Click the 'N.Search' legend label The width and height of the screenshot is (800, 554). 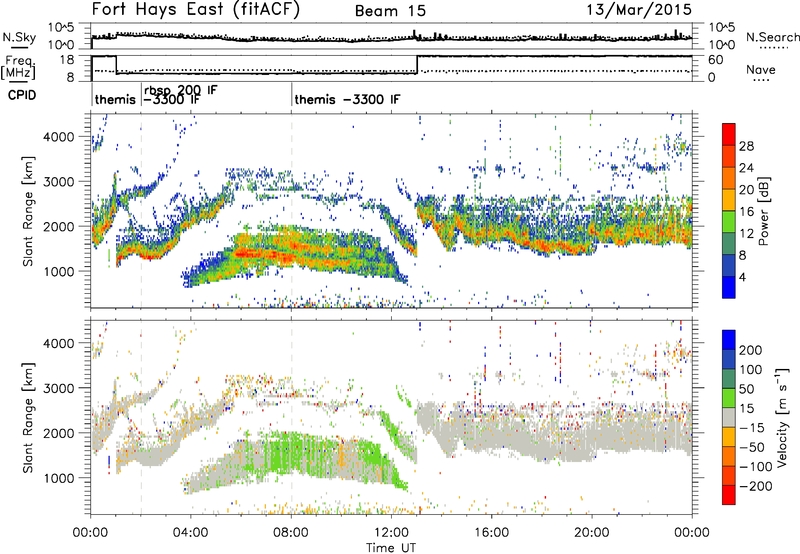772,37
